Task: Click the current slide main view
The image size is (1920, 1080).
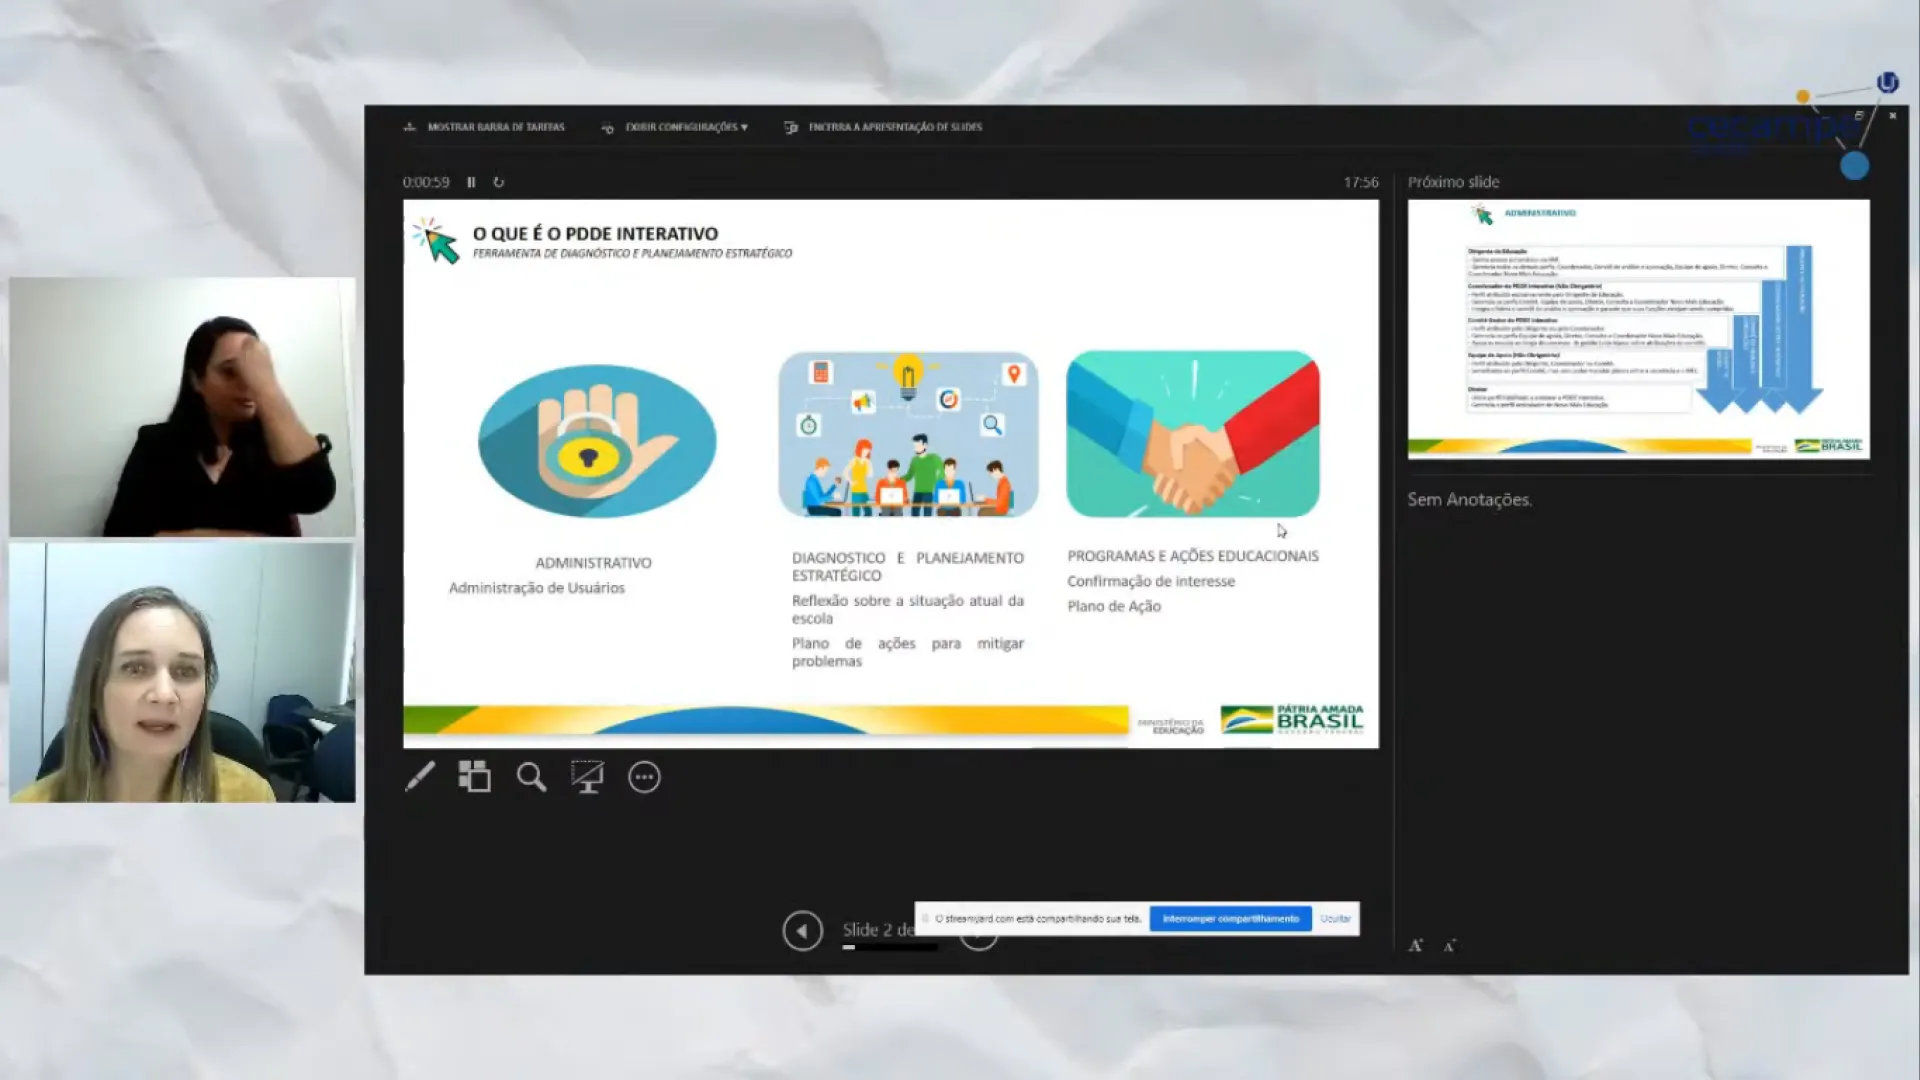Action: coord(890,473)
